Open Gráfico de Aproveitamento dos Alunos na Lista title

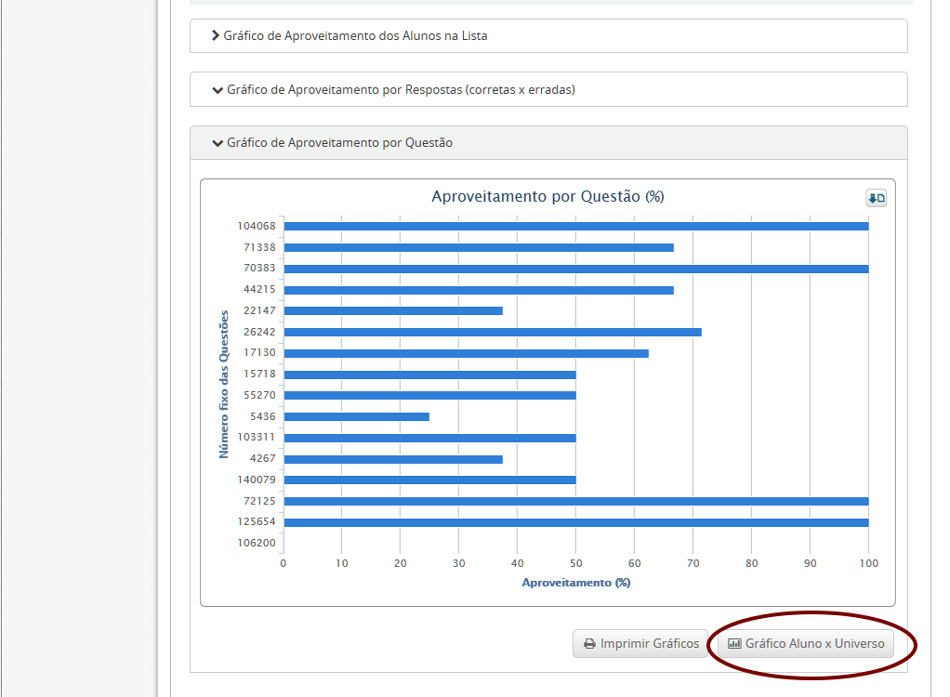[x=355, y=36]
